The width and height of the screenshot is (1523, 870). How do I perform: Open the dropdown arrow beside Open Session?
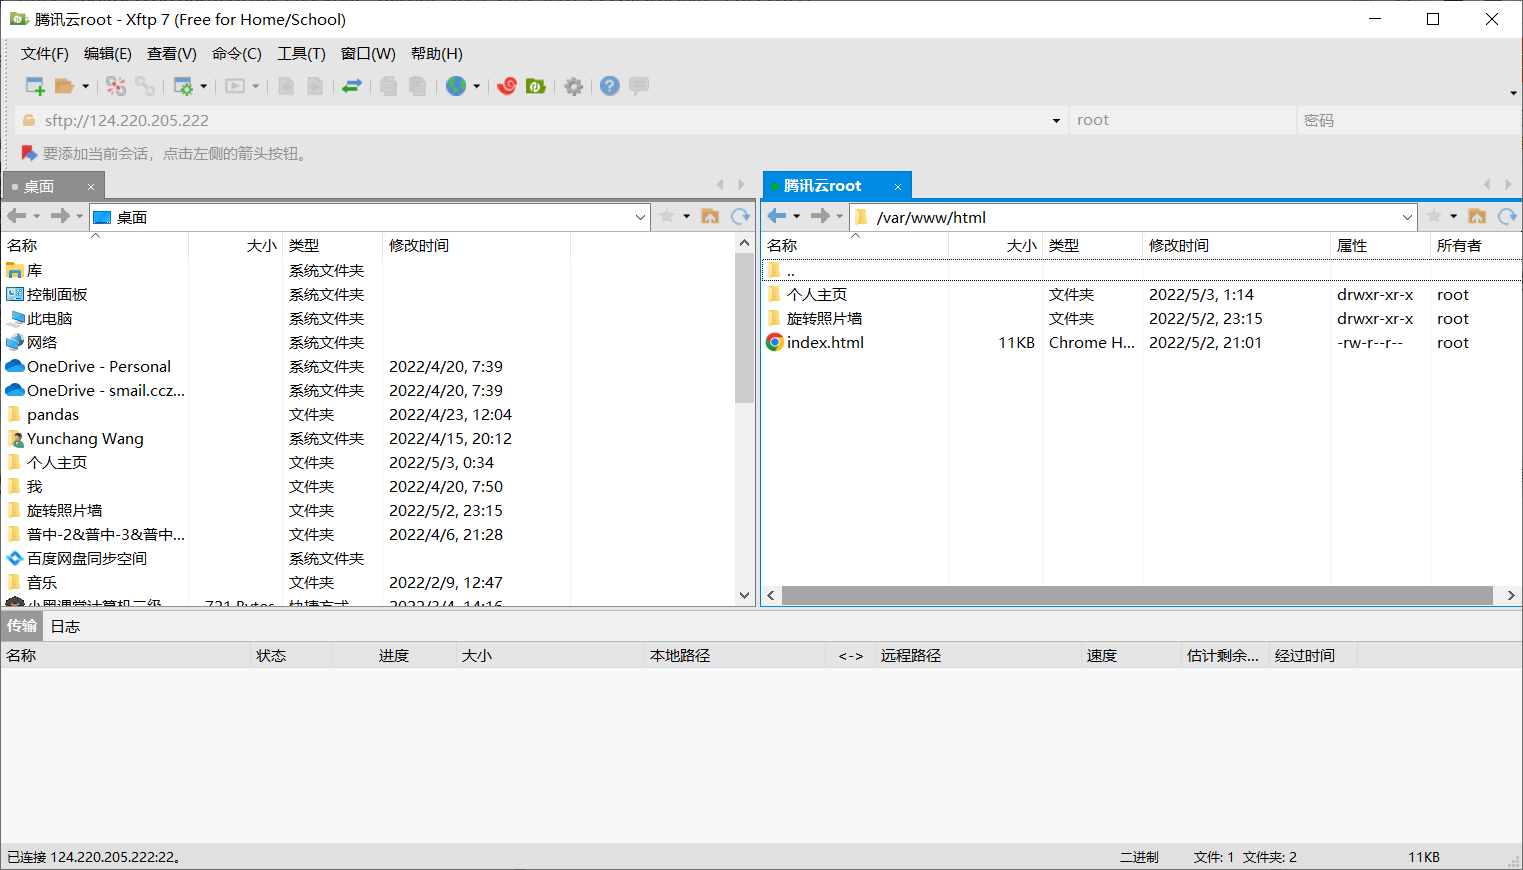(x=85, y=86)
